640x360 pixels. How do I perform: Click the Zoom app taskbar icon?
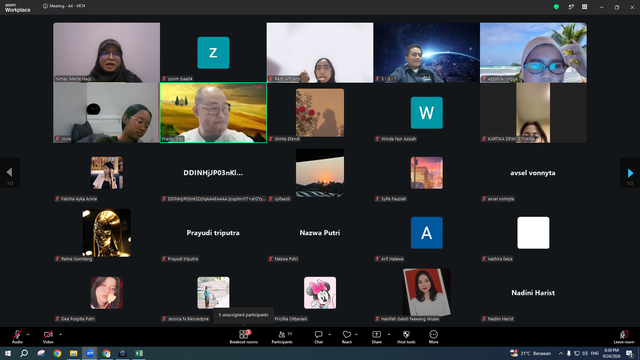click(x=90, y=353)
